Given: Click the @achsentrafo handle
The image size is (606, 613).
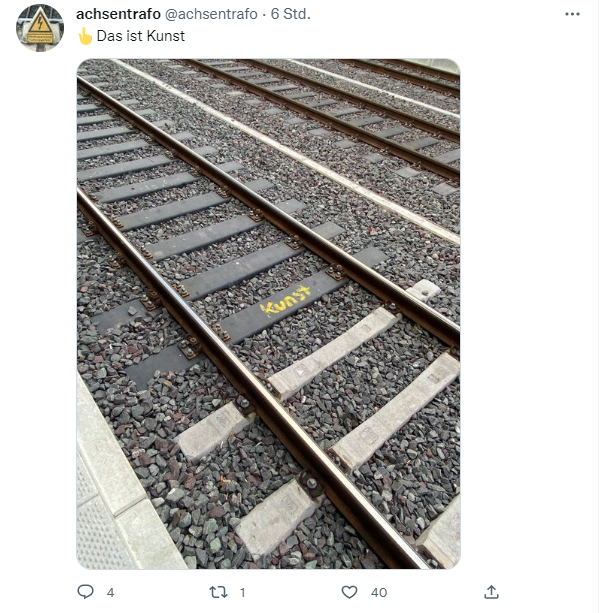Looking at the screenshot, I should pyautogui.click(x=211, y=14).
